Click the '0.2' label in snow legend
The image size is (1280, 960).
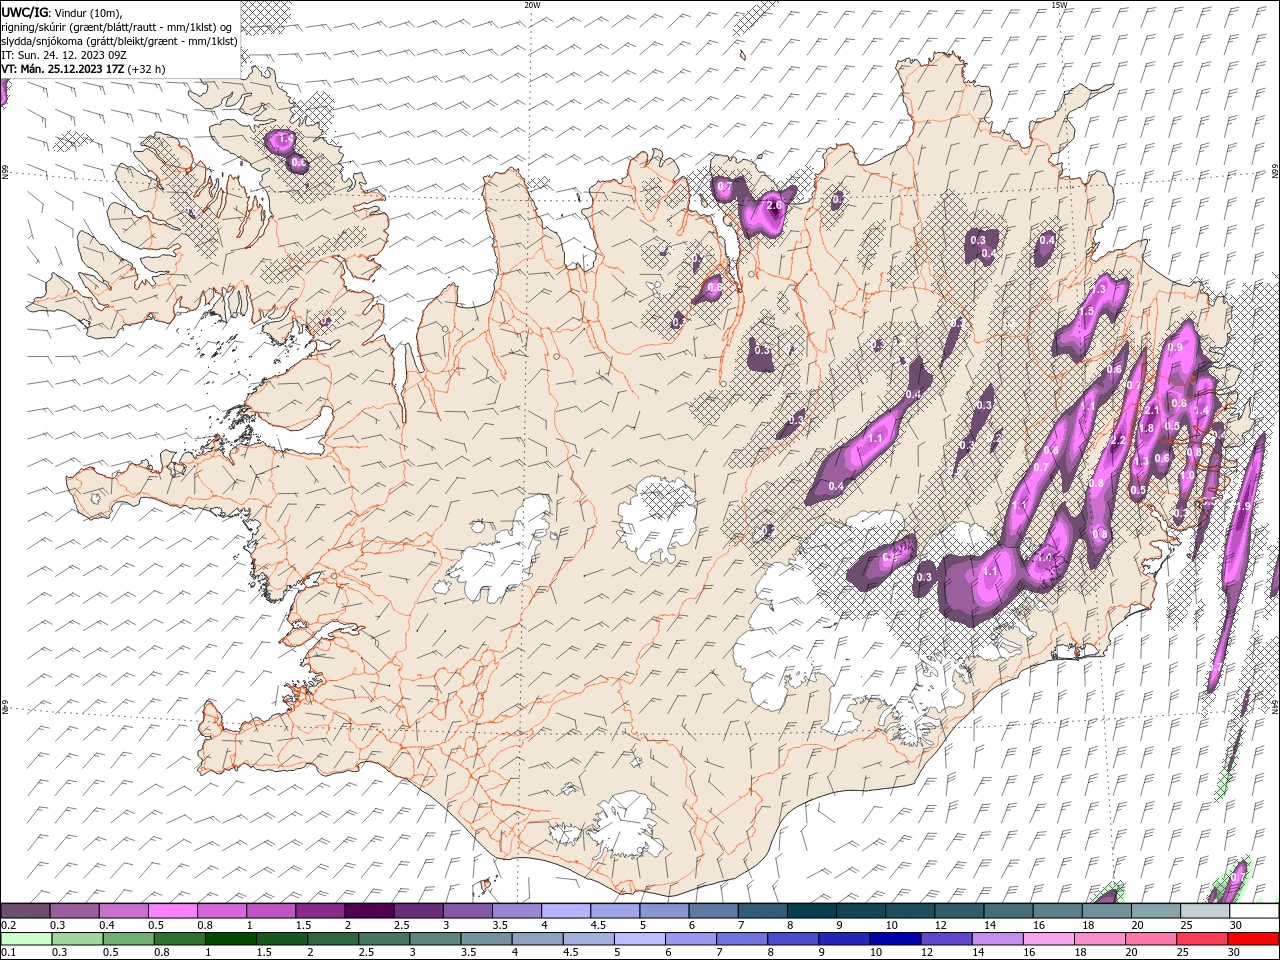[7, 925]
